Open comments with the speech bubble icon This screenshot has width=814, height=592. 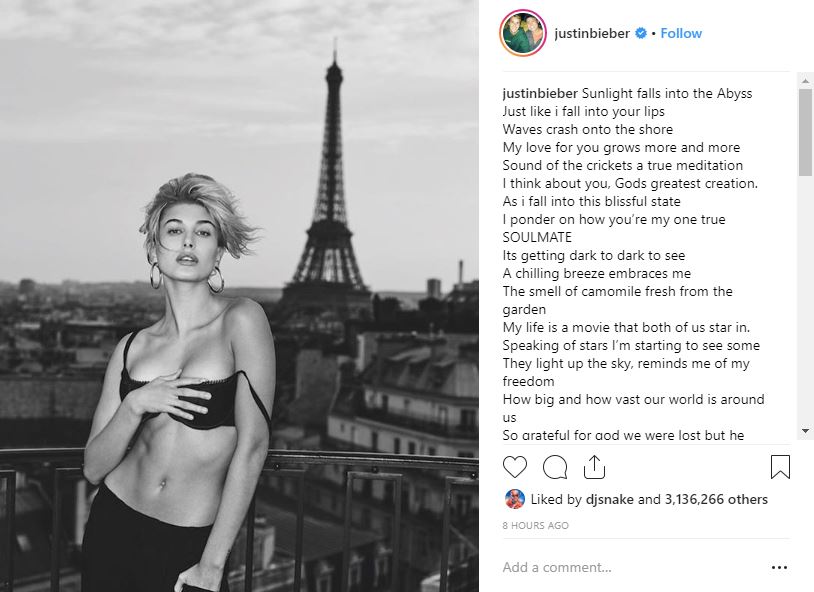pos(554,467)
